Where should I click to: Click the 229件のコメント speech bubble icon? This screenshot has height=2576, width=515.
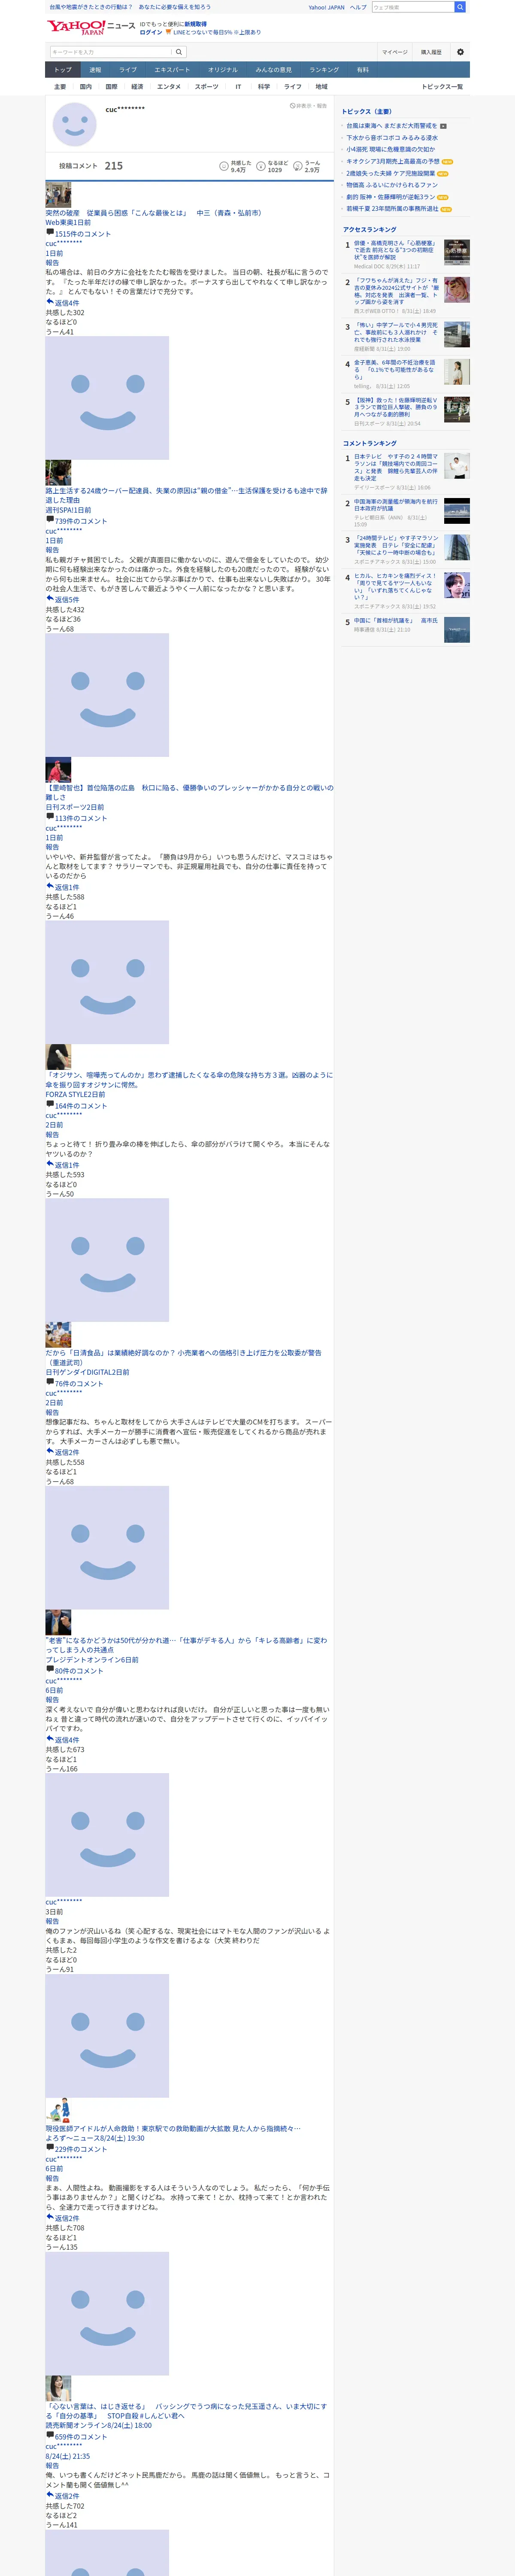pos(50,2148)
